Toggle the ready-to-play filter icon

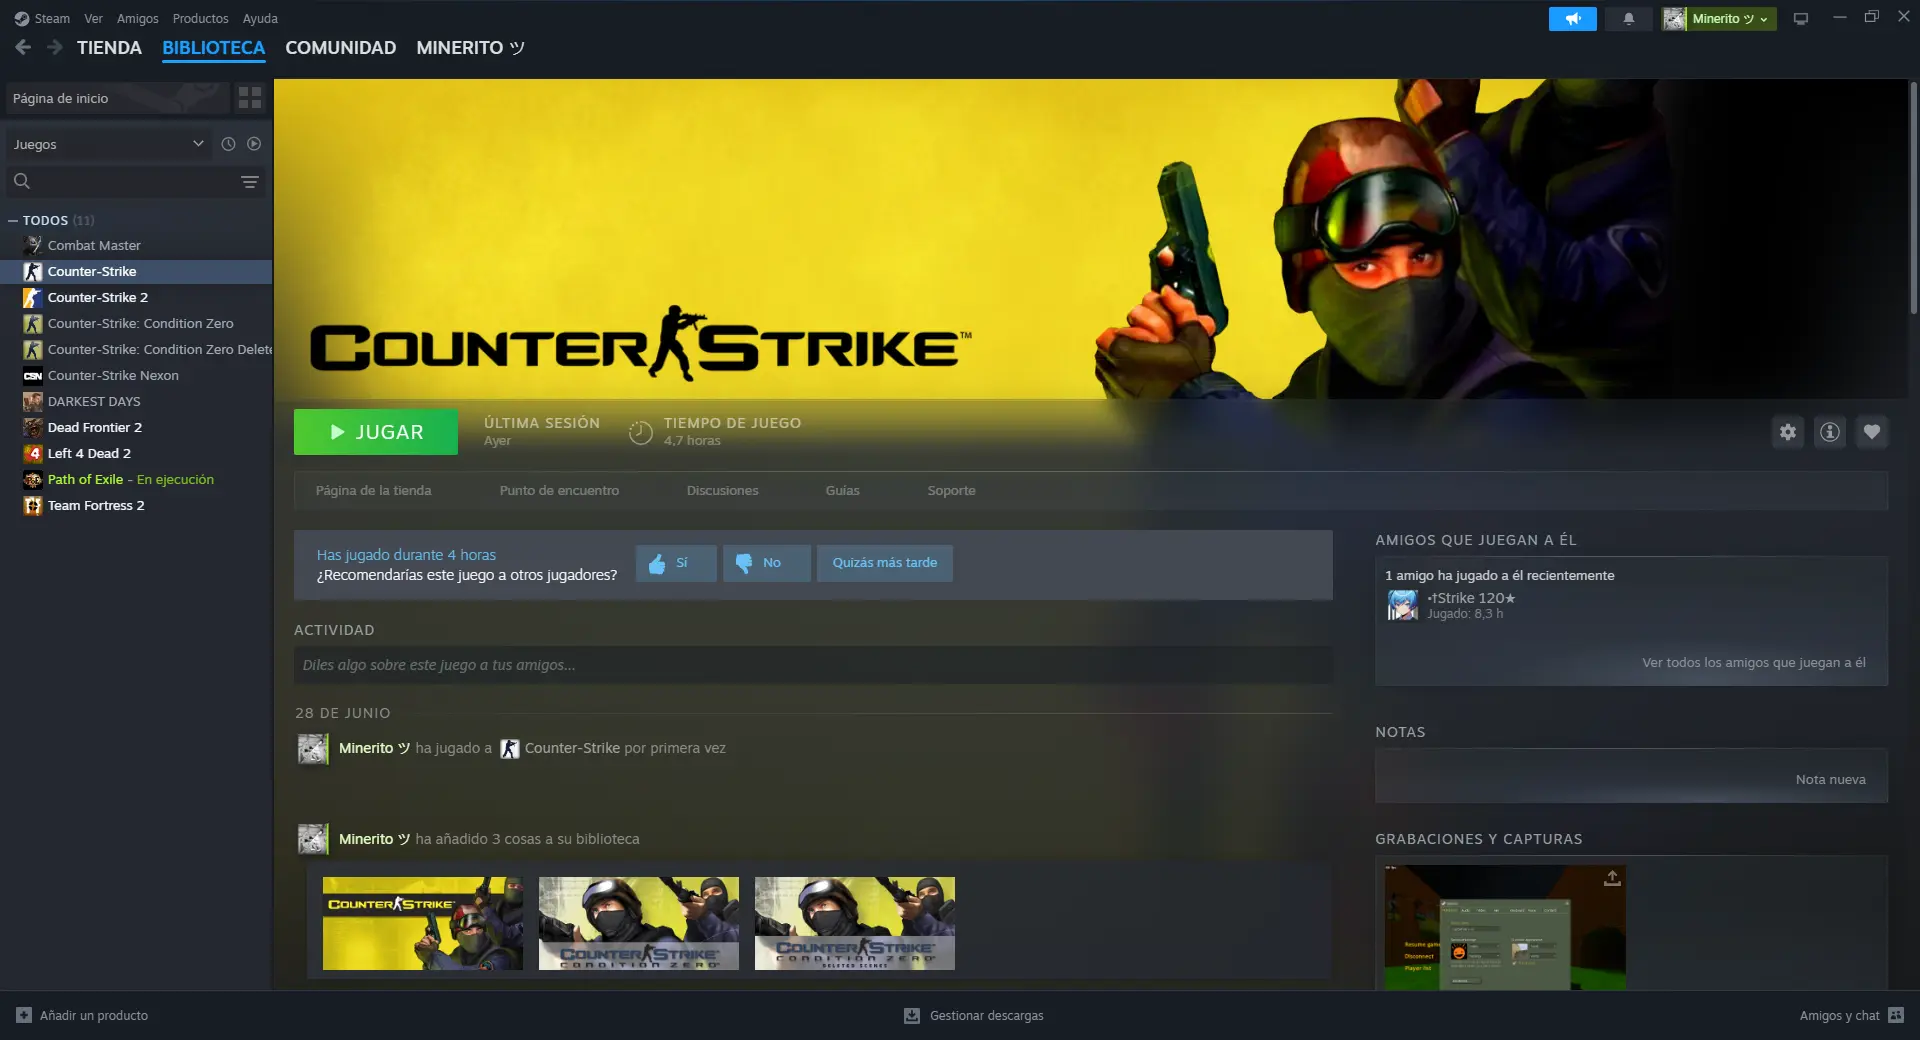tap(254, 144)
